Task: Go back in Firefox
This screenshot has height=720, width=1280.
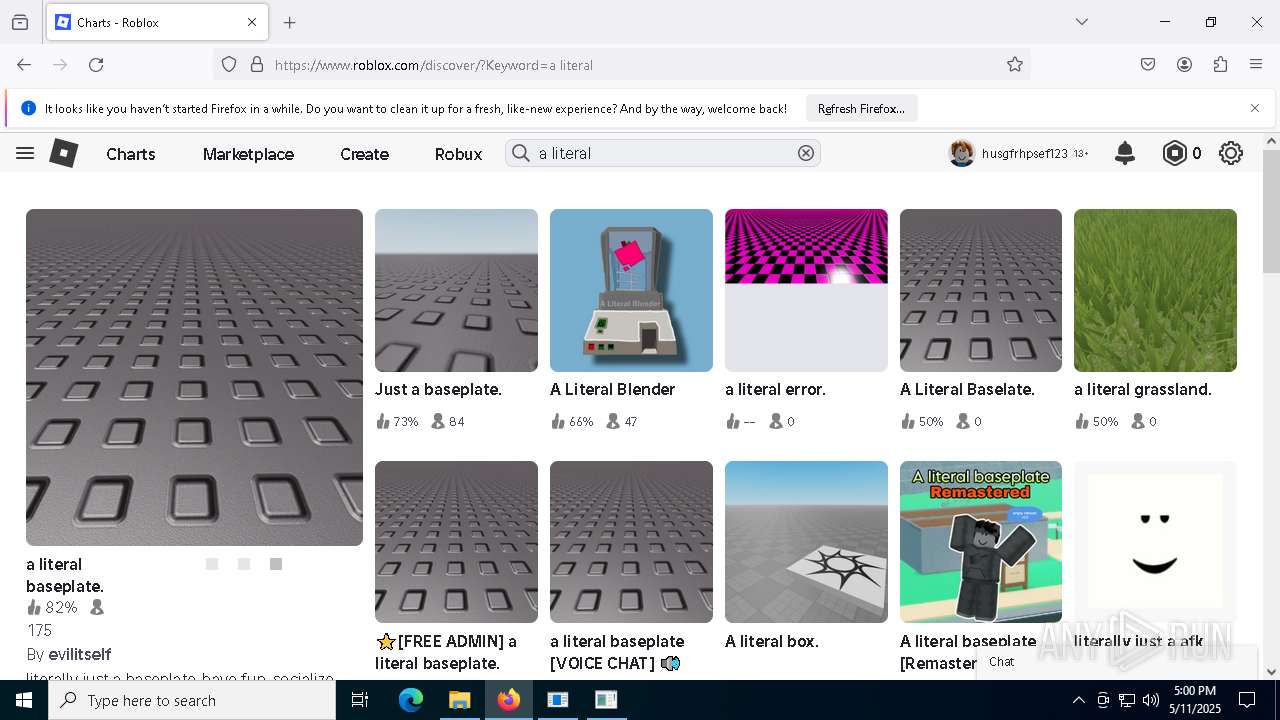Action: 24,64
